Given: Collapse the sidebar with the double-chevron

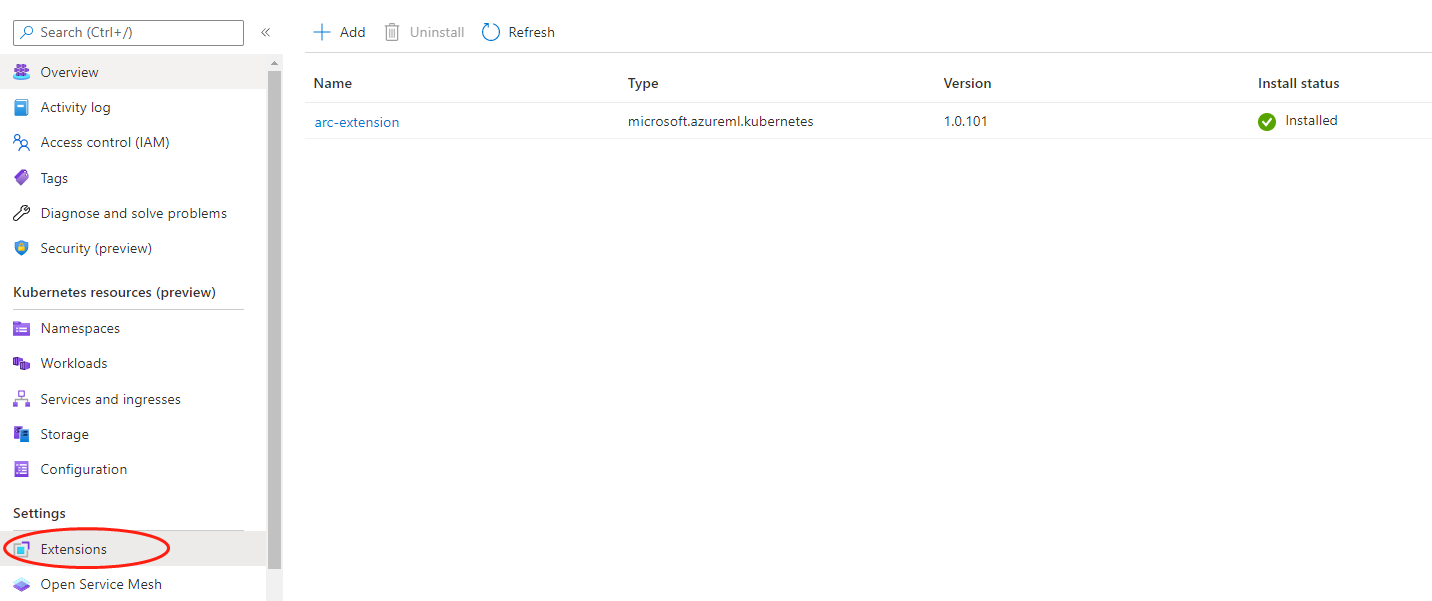Looking at the screenshot, I should point(265,31).
